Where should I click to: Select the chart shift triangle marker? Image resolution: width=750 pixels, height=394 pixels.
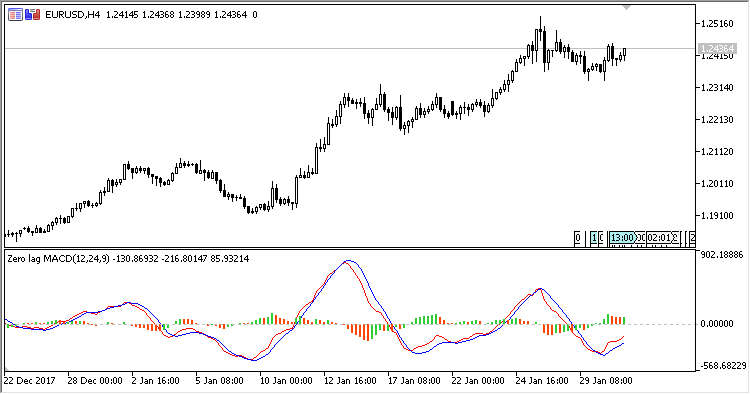coord(626,8)
